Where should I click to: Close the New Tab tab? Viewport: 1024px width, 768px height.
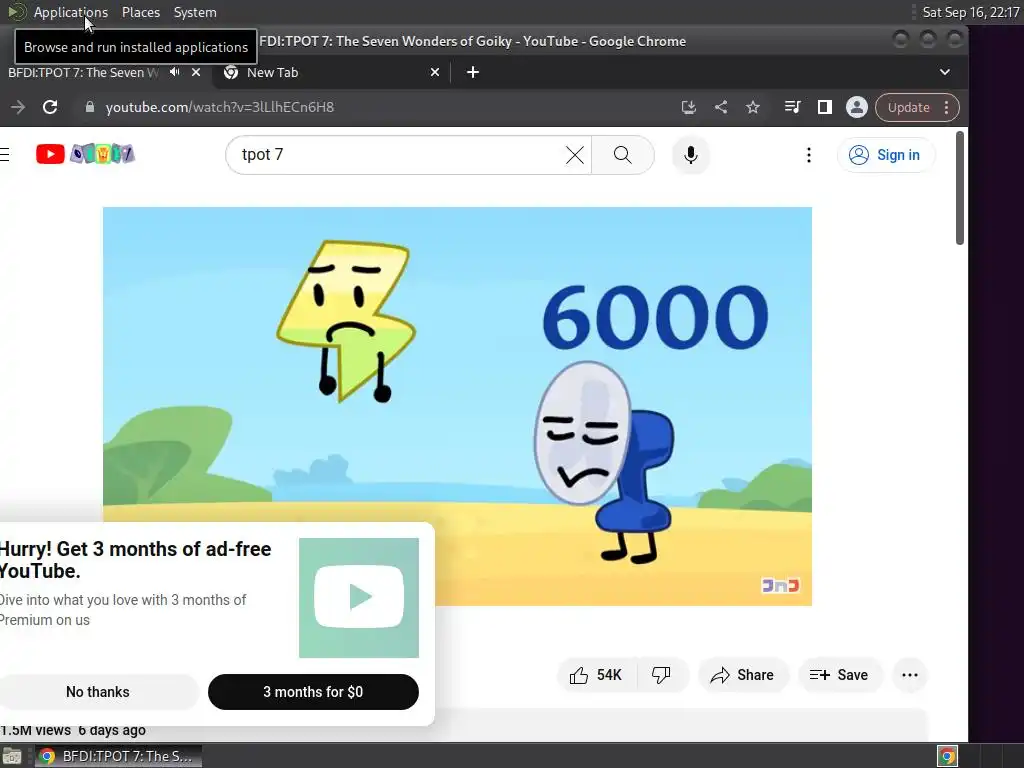coord(435,72)
